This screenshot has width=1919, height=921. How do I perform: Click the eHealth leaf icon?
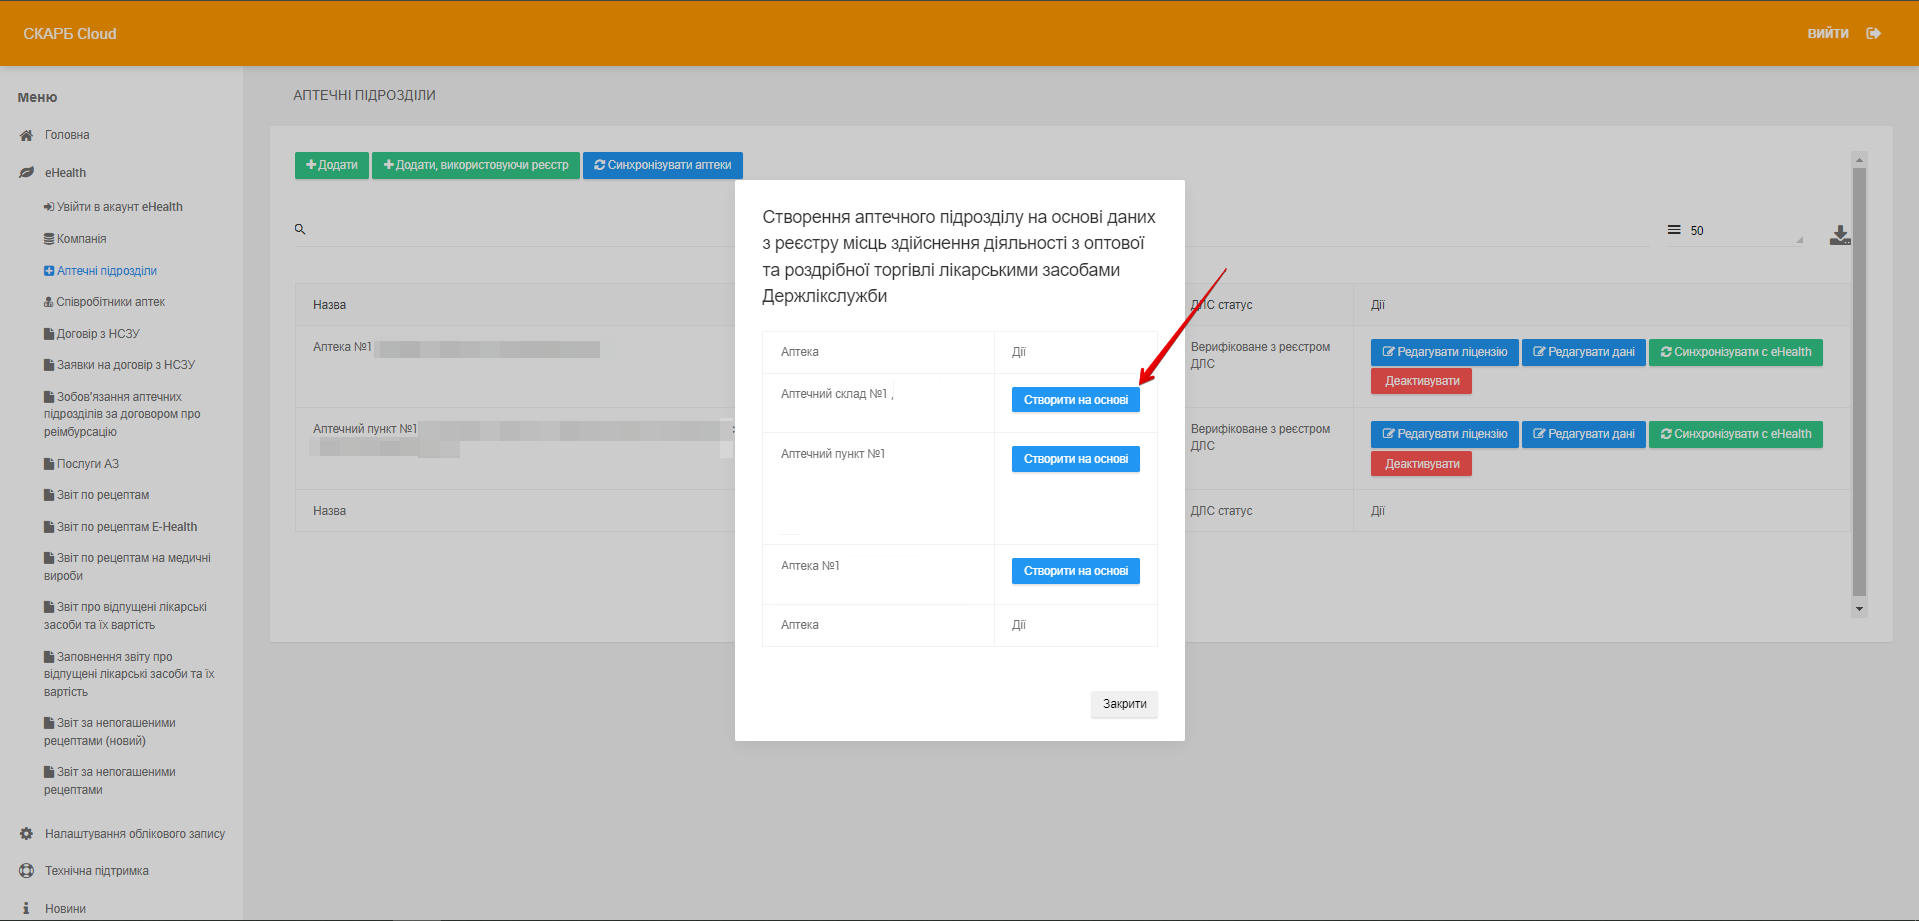tap(27, 173)
